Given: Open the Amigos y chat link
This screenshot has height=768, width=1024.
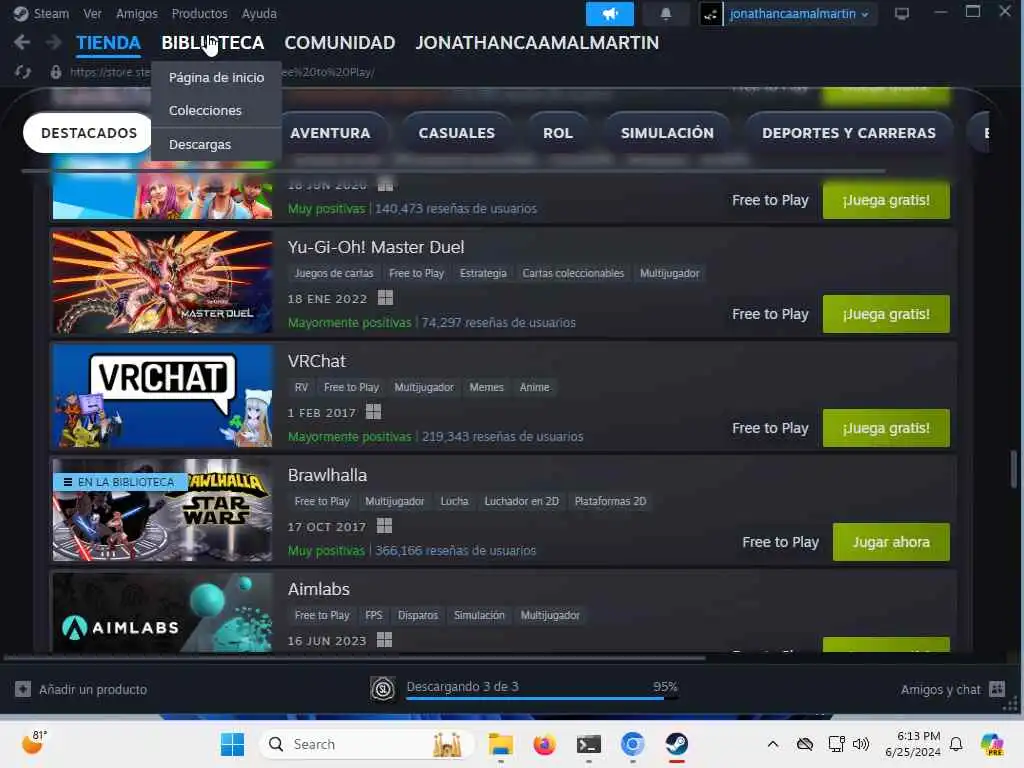Looking at the screenshot, I should 940,689.
